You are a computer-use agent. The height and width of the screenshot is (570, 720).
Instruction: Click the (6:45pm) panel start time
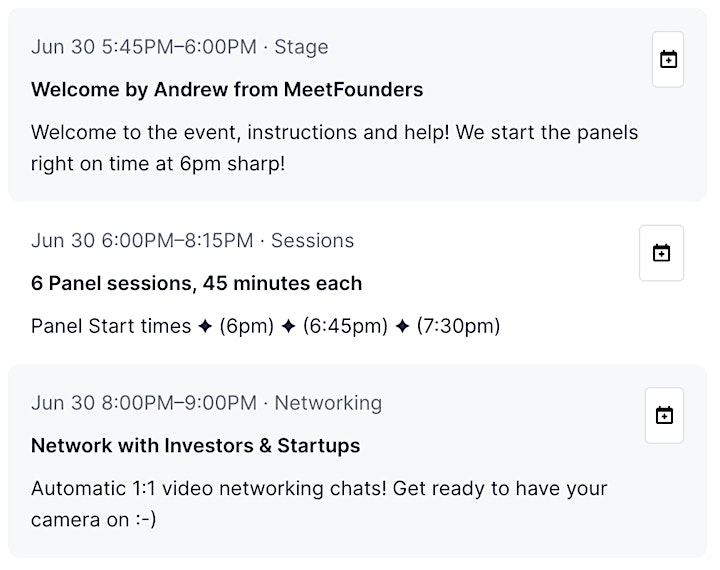click(345, 326)
